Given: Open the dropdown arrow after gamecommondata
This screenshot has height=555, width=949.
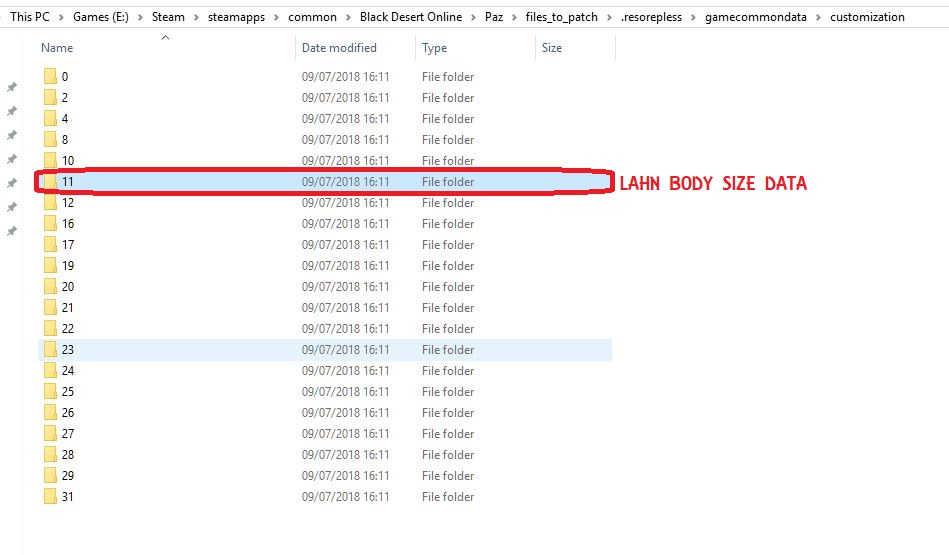Looking at the screenshot, I should point(820,17).
